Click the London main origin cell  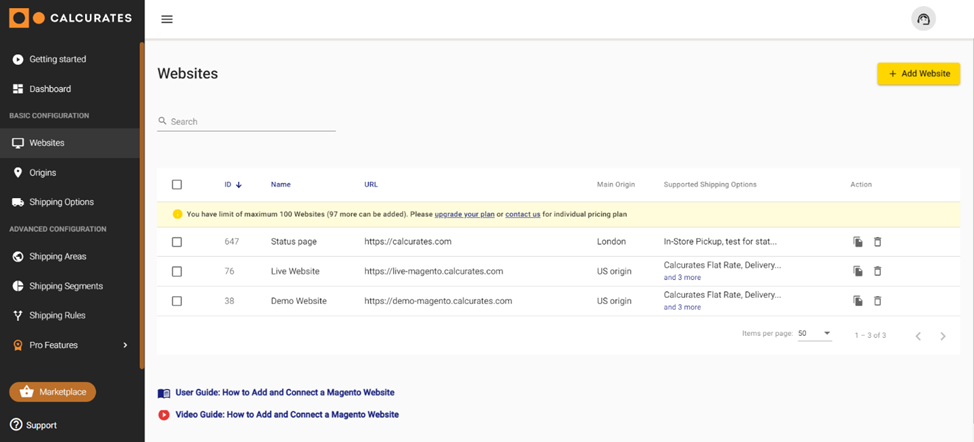611,241
